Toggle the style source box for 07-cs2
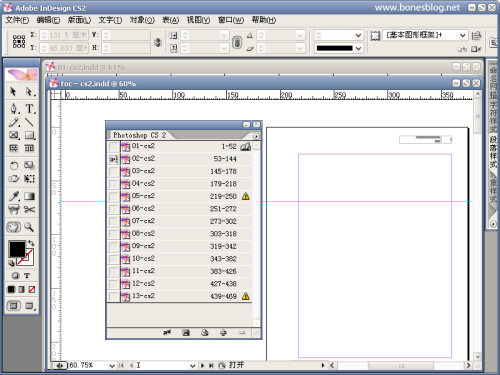 [x=114, y=221]
